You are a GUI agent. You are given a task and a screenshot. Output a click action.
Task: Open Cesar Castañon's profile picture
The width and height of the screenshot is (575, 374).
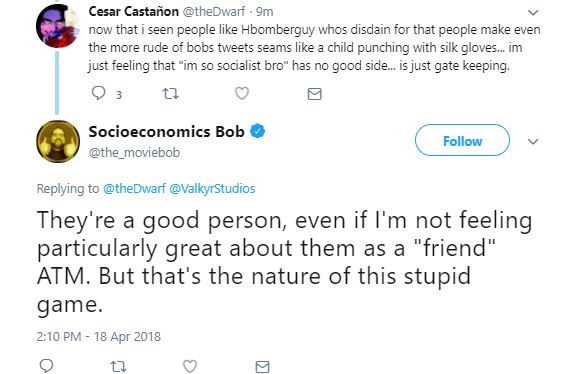[58, 26]
